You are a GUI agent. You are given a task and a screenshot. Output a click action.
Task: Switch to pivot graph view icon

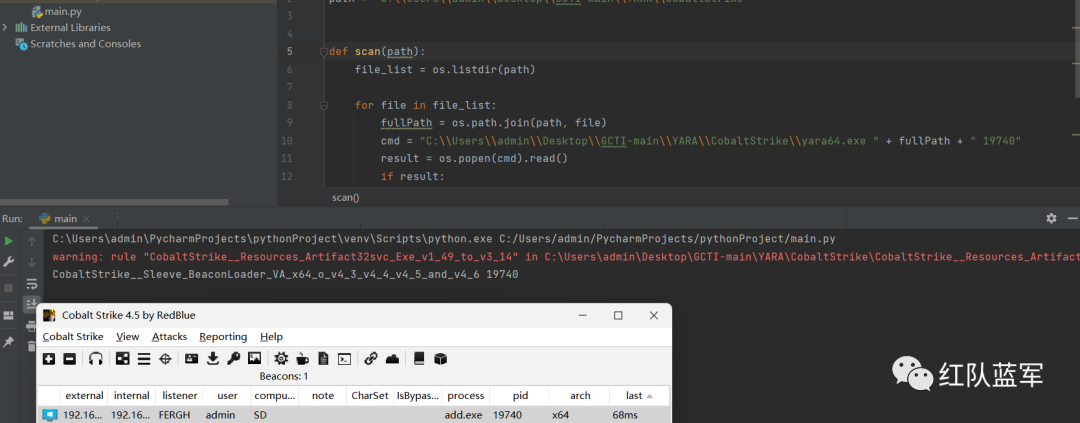[122, 358]
